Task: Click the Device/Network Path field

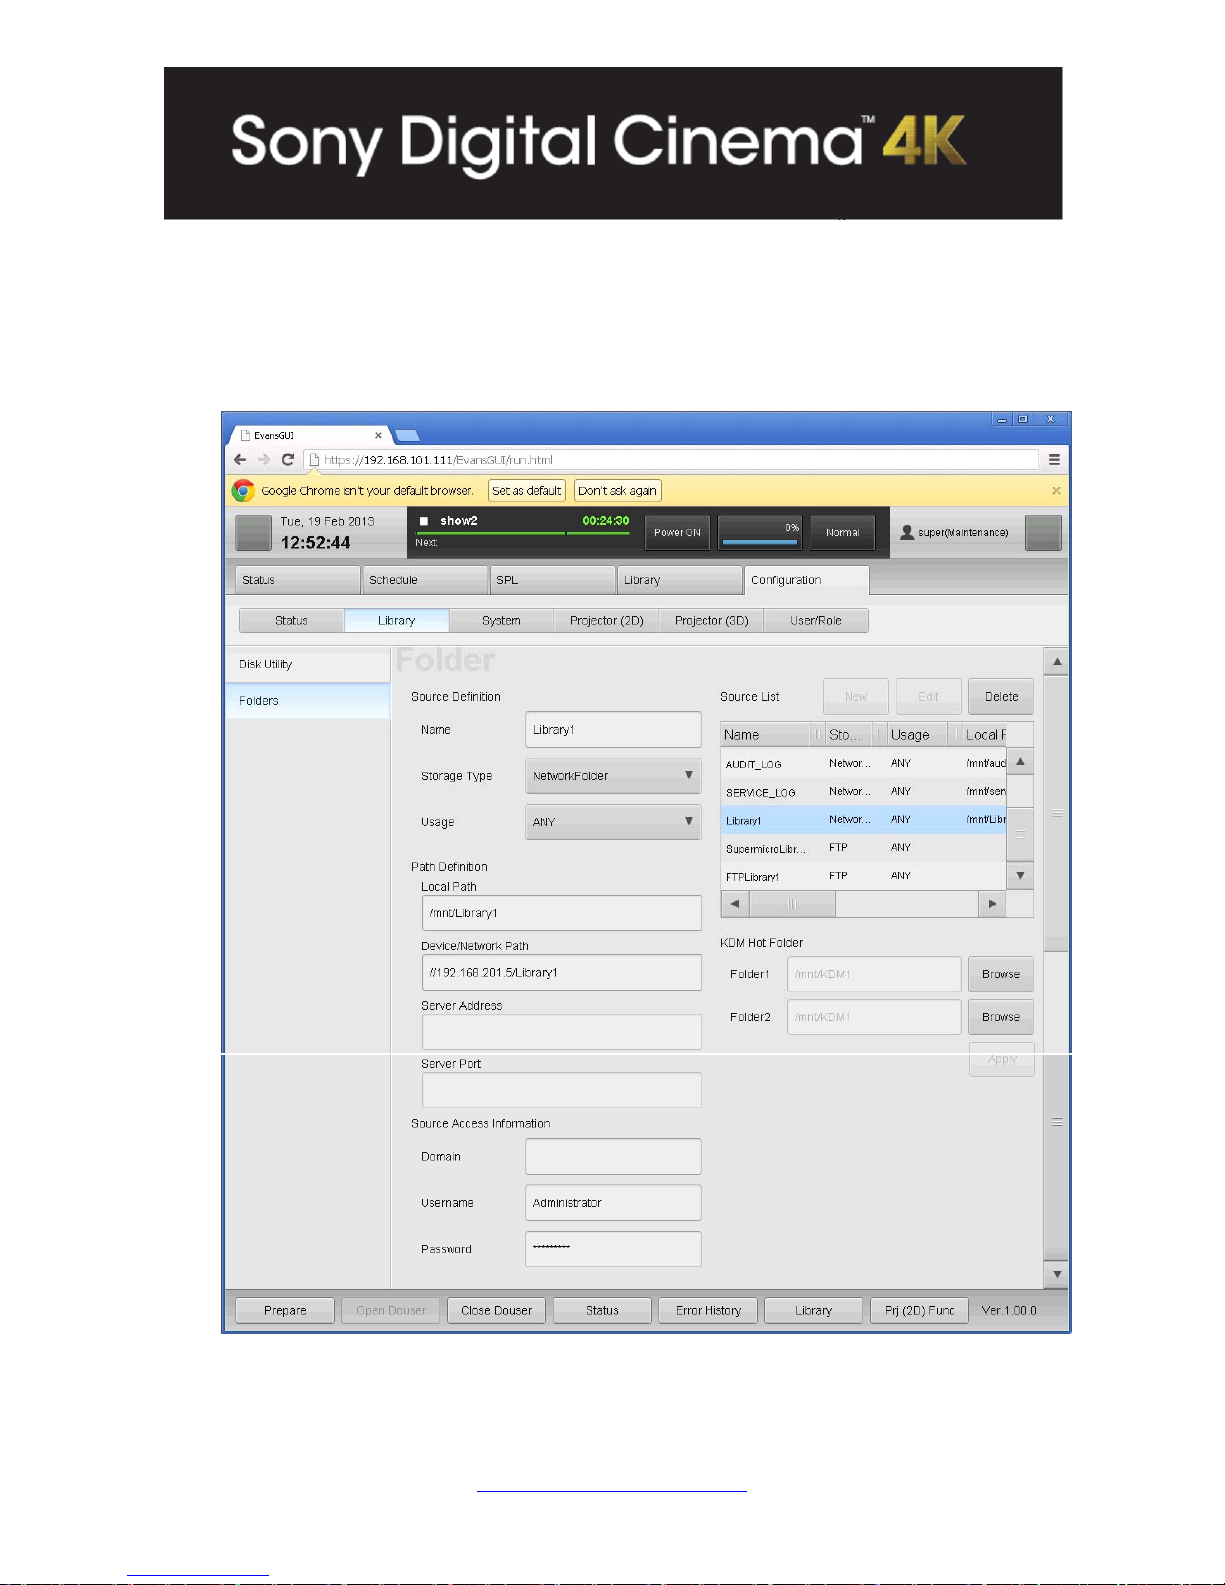Action: [x=562, y=972]
